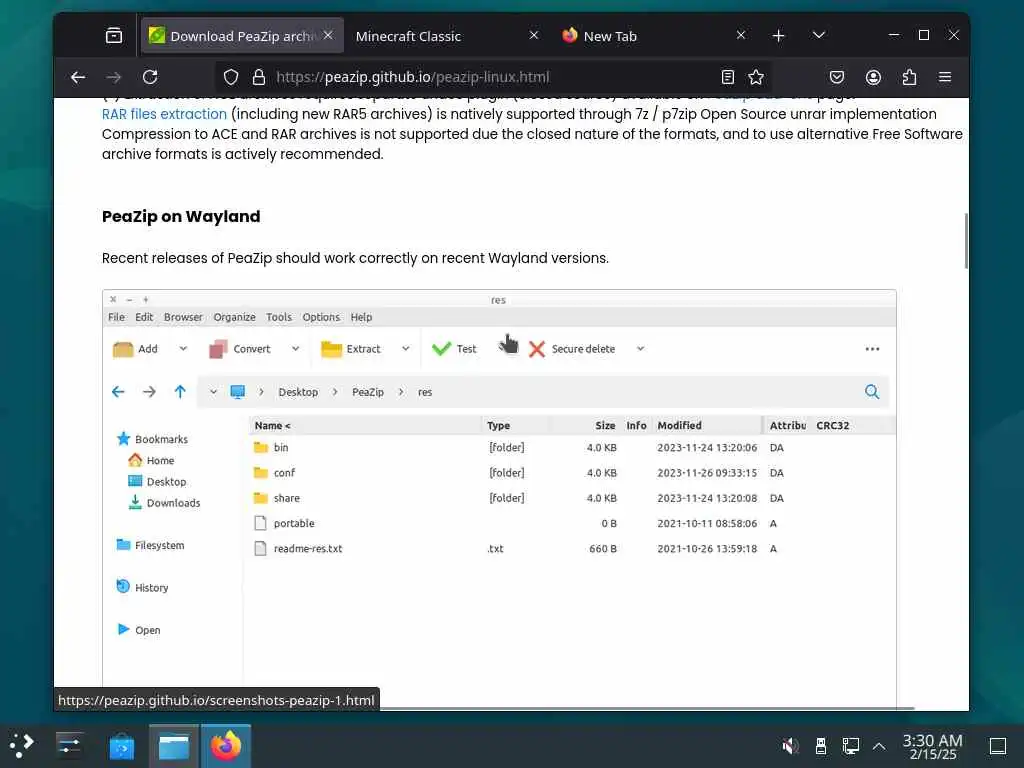The width and height of the screenshot is (1024, 768).
Task: Expand the dropdown arrow beside Extract
Action: (406, 349)
